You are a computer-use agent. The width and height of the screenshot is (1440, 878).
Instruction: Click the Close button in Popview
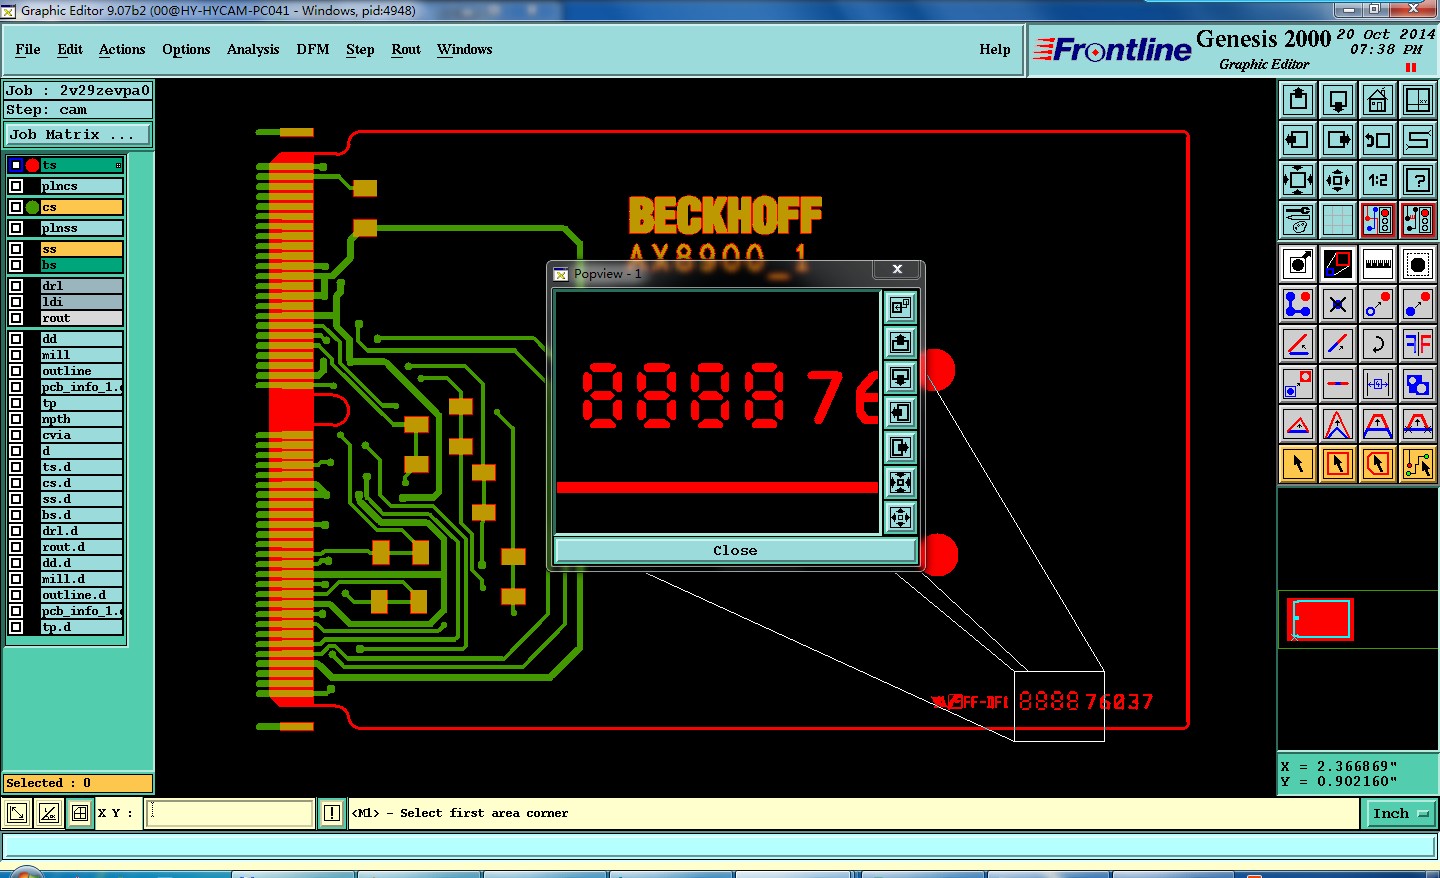coord(735,550)
